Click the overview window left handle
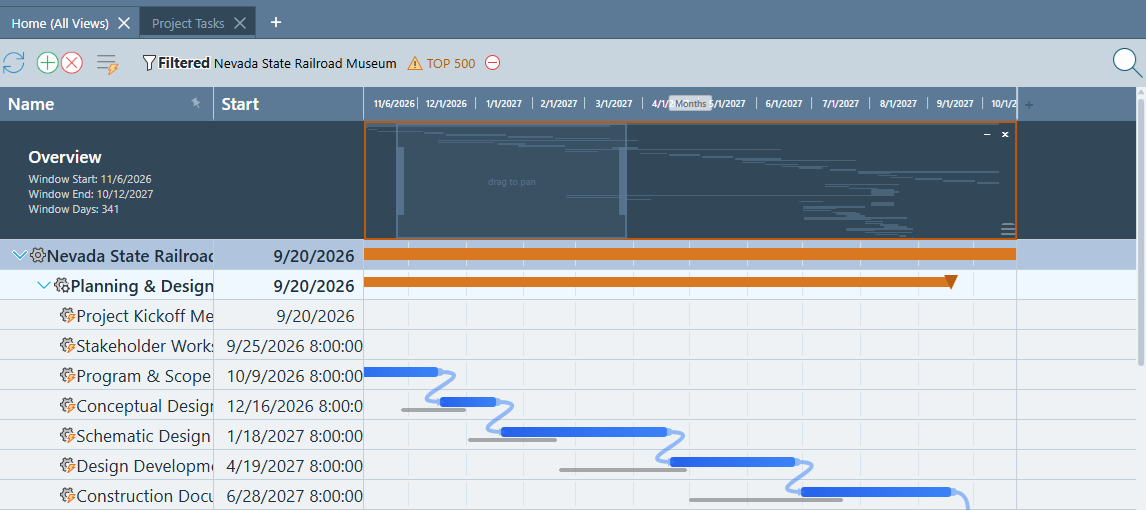Screen dimensions: 1146x510 click(x=401, y=180)
